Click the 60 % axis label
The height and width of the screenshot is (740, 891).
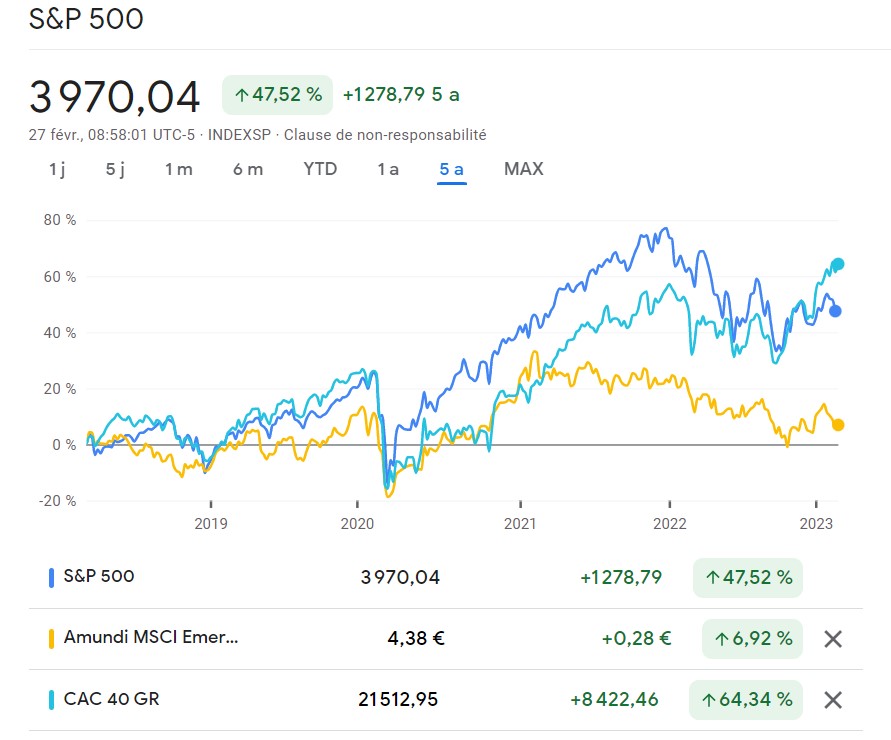[x=60, y=277]
